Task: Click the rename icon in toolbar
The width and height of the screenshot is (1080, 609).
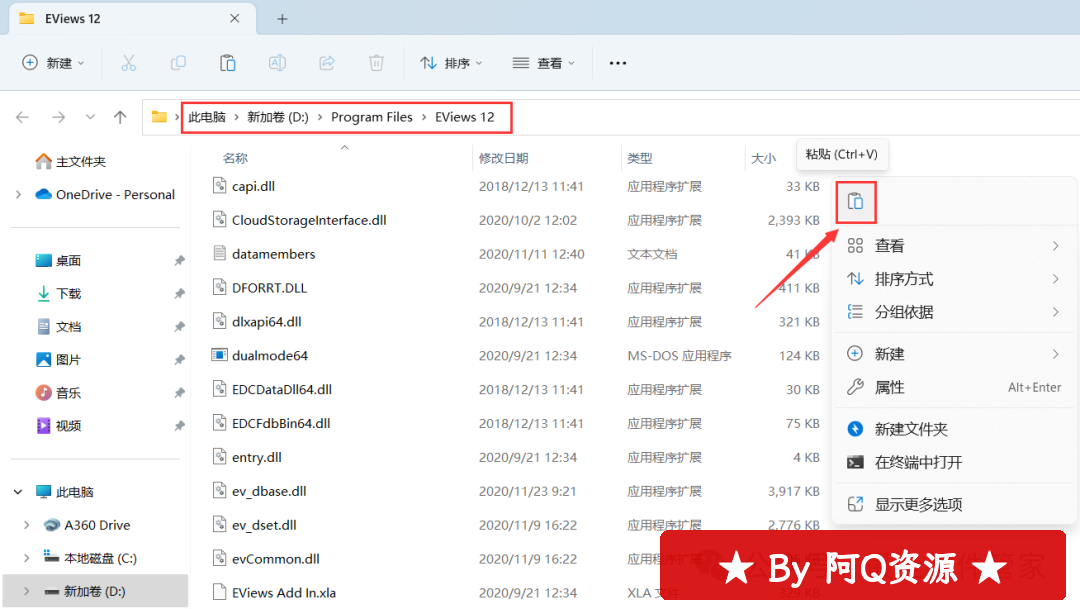Action: coord(277,63)
